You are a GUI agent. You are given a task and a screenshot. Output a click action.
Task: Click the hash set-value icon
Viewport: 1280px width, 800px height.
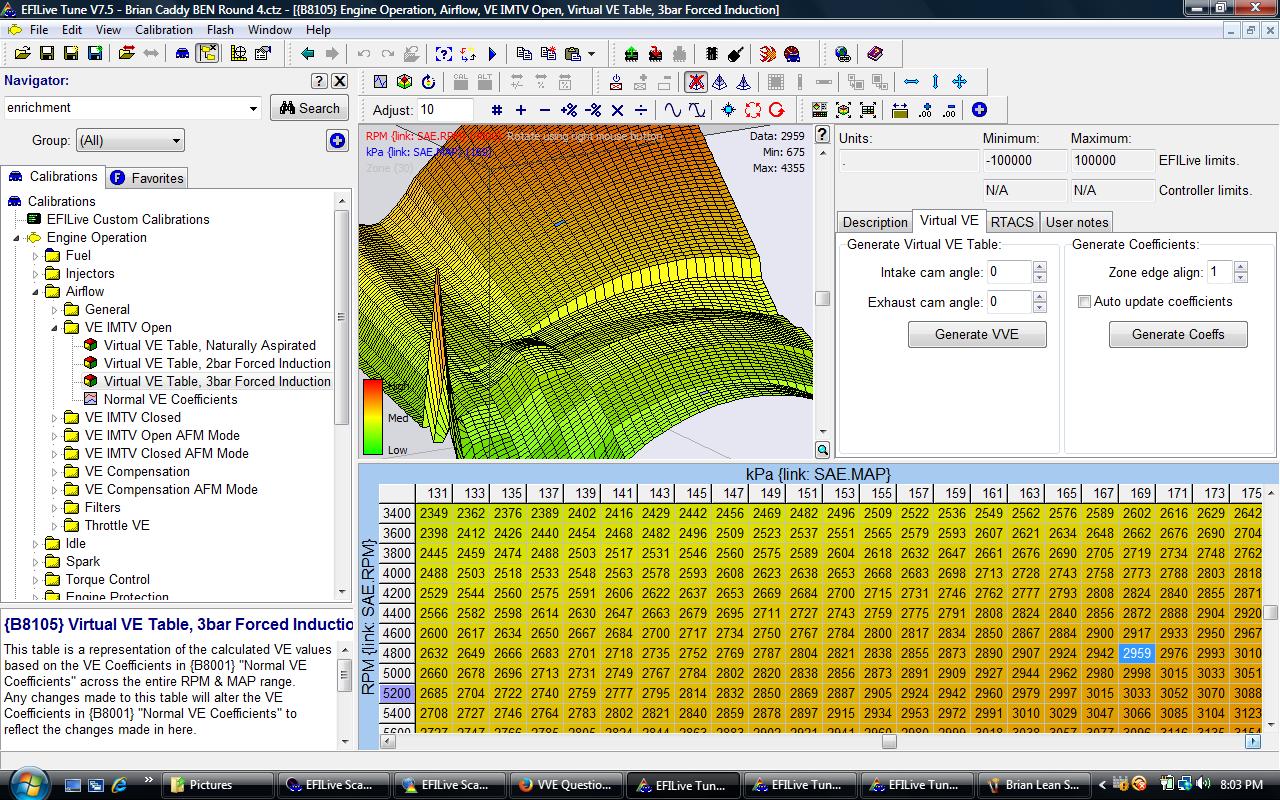(x=497, y=110)
